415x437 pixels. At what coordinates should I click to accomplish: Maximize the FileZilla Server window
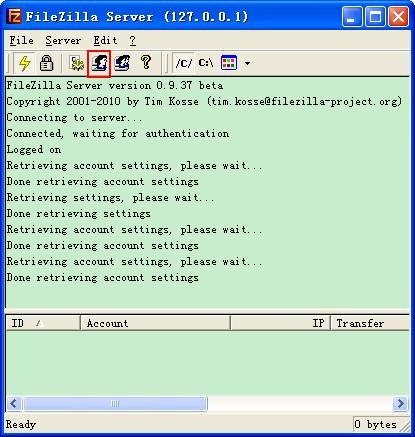(x=375, y=16)
